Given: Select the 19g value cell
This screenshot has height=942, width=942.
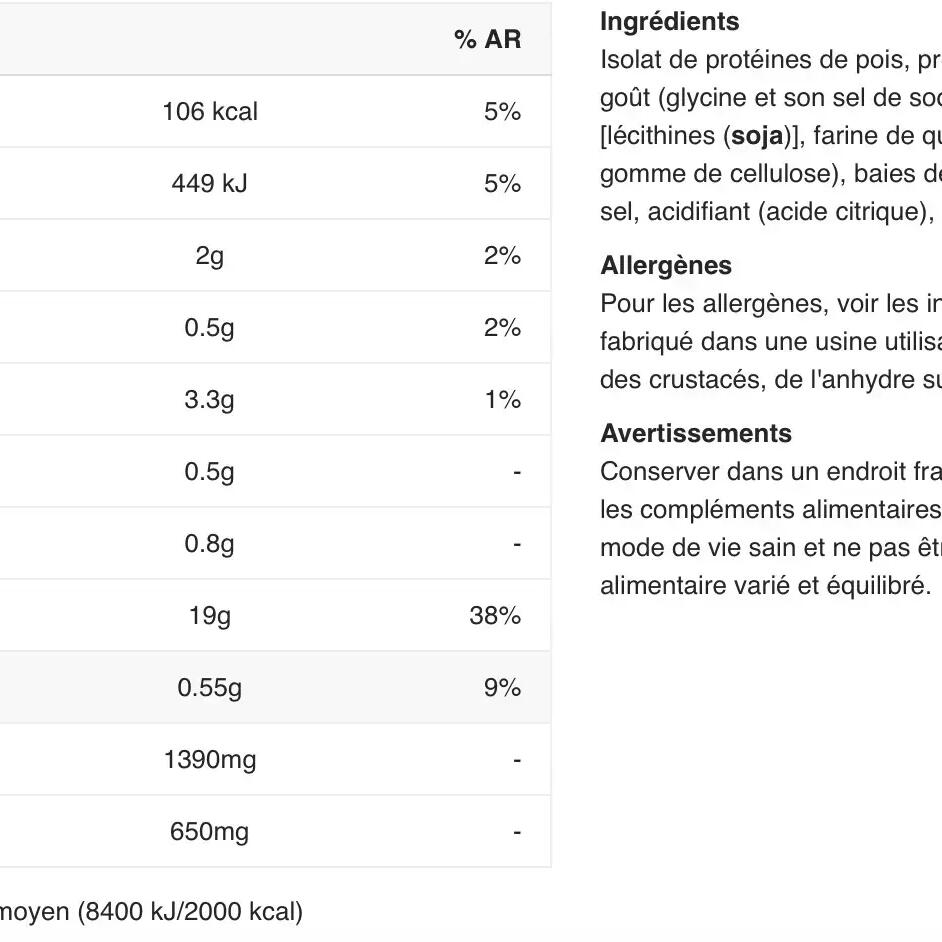Looking at the screenshot, I should pos(210,615).
